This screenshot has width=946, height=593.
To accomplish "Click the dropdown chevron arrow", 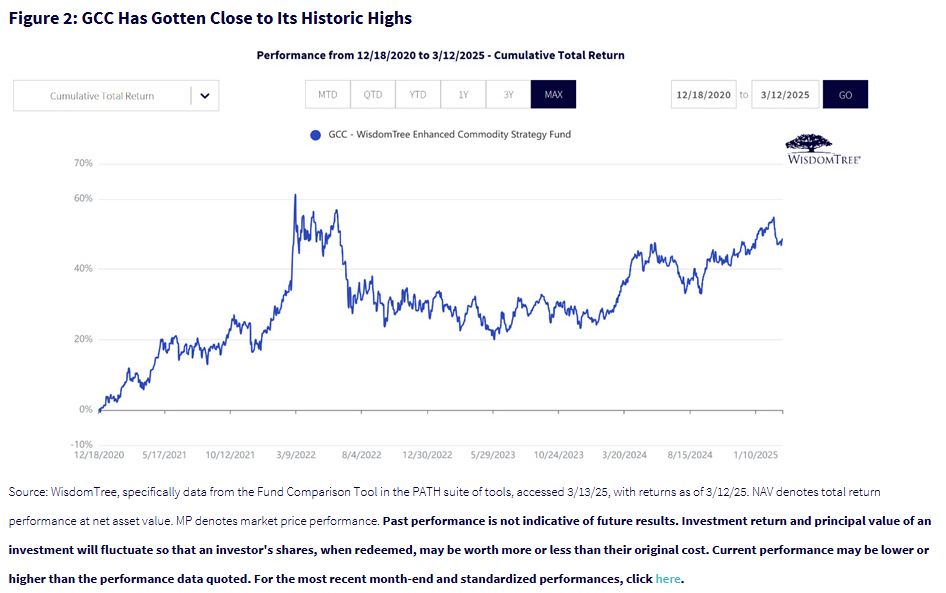I will (204, 94).
